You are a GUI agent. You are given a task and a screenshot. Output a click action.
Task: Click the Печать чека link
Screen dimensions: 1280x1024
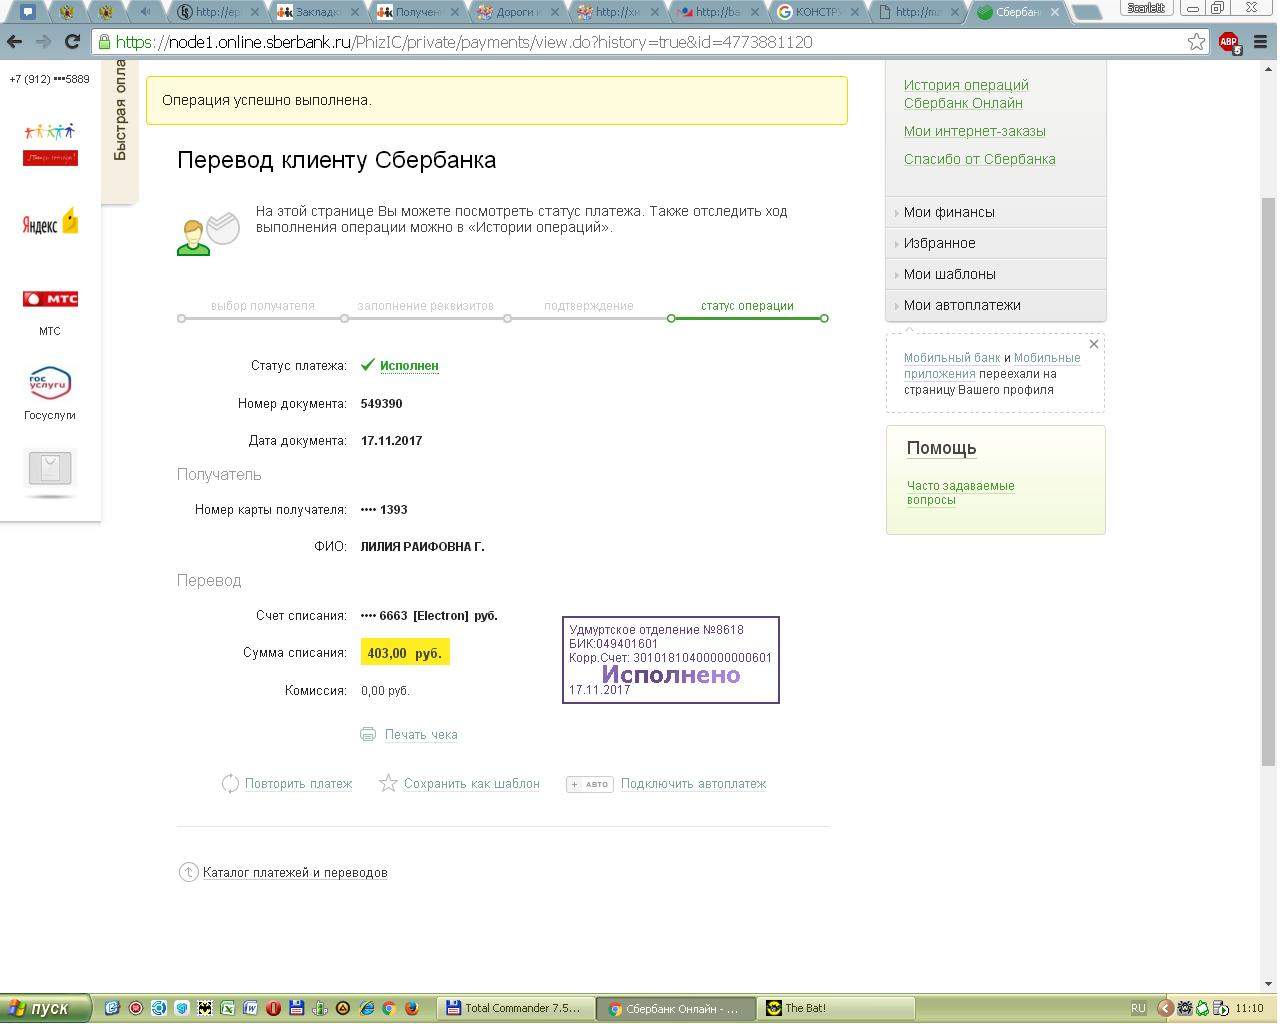pos(421,734)
